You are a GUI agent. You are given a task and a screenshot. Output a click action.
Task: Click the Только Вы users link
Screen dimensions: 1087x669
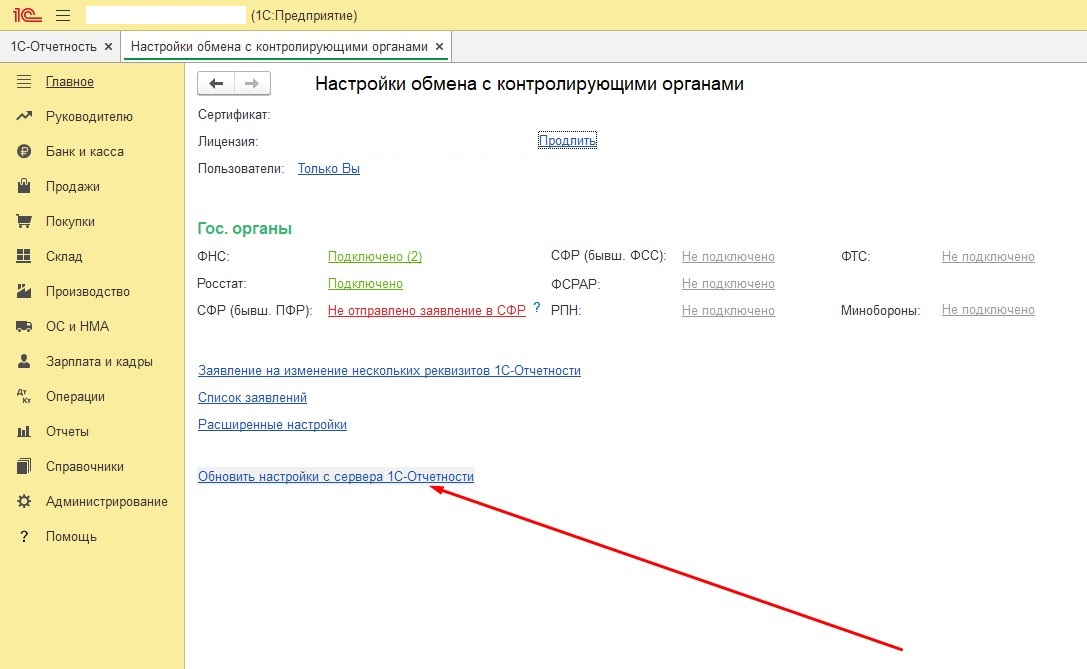(x=329, y=168)
